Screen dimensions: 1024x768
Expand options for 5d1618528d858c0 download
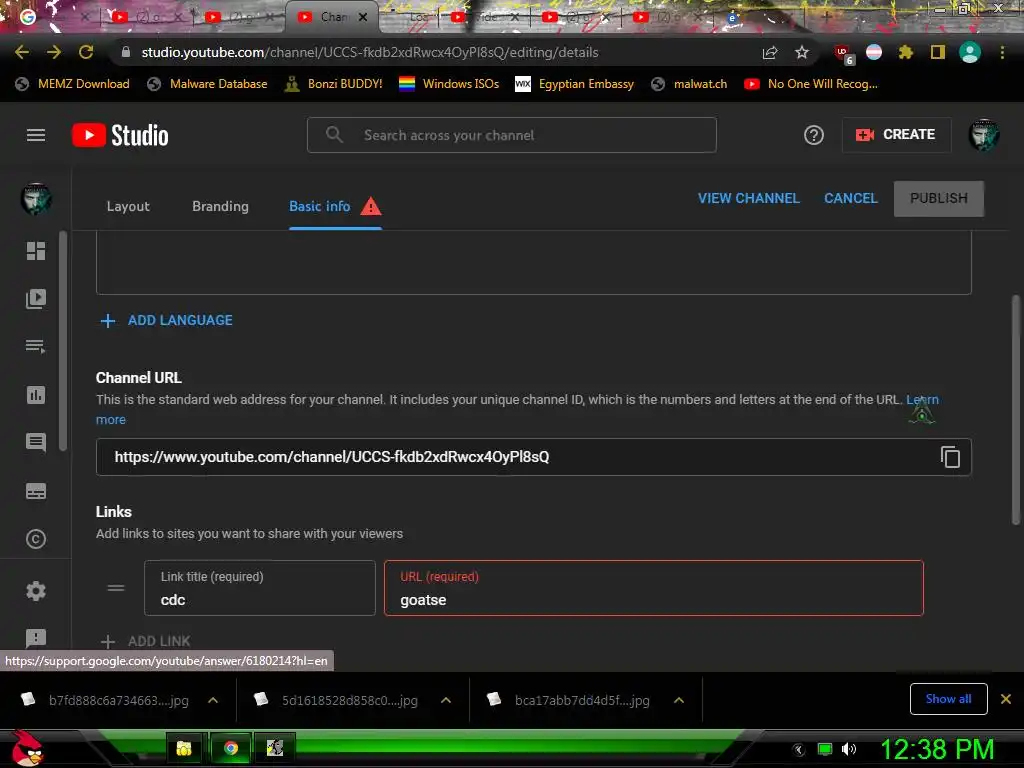(x=446, y=700)
